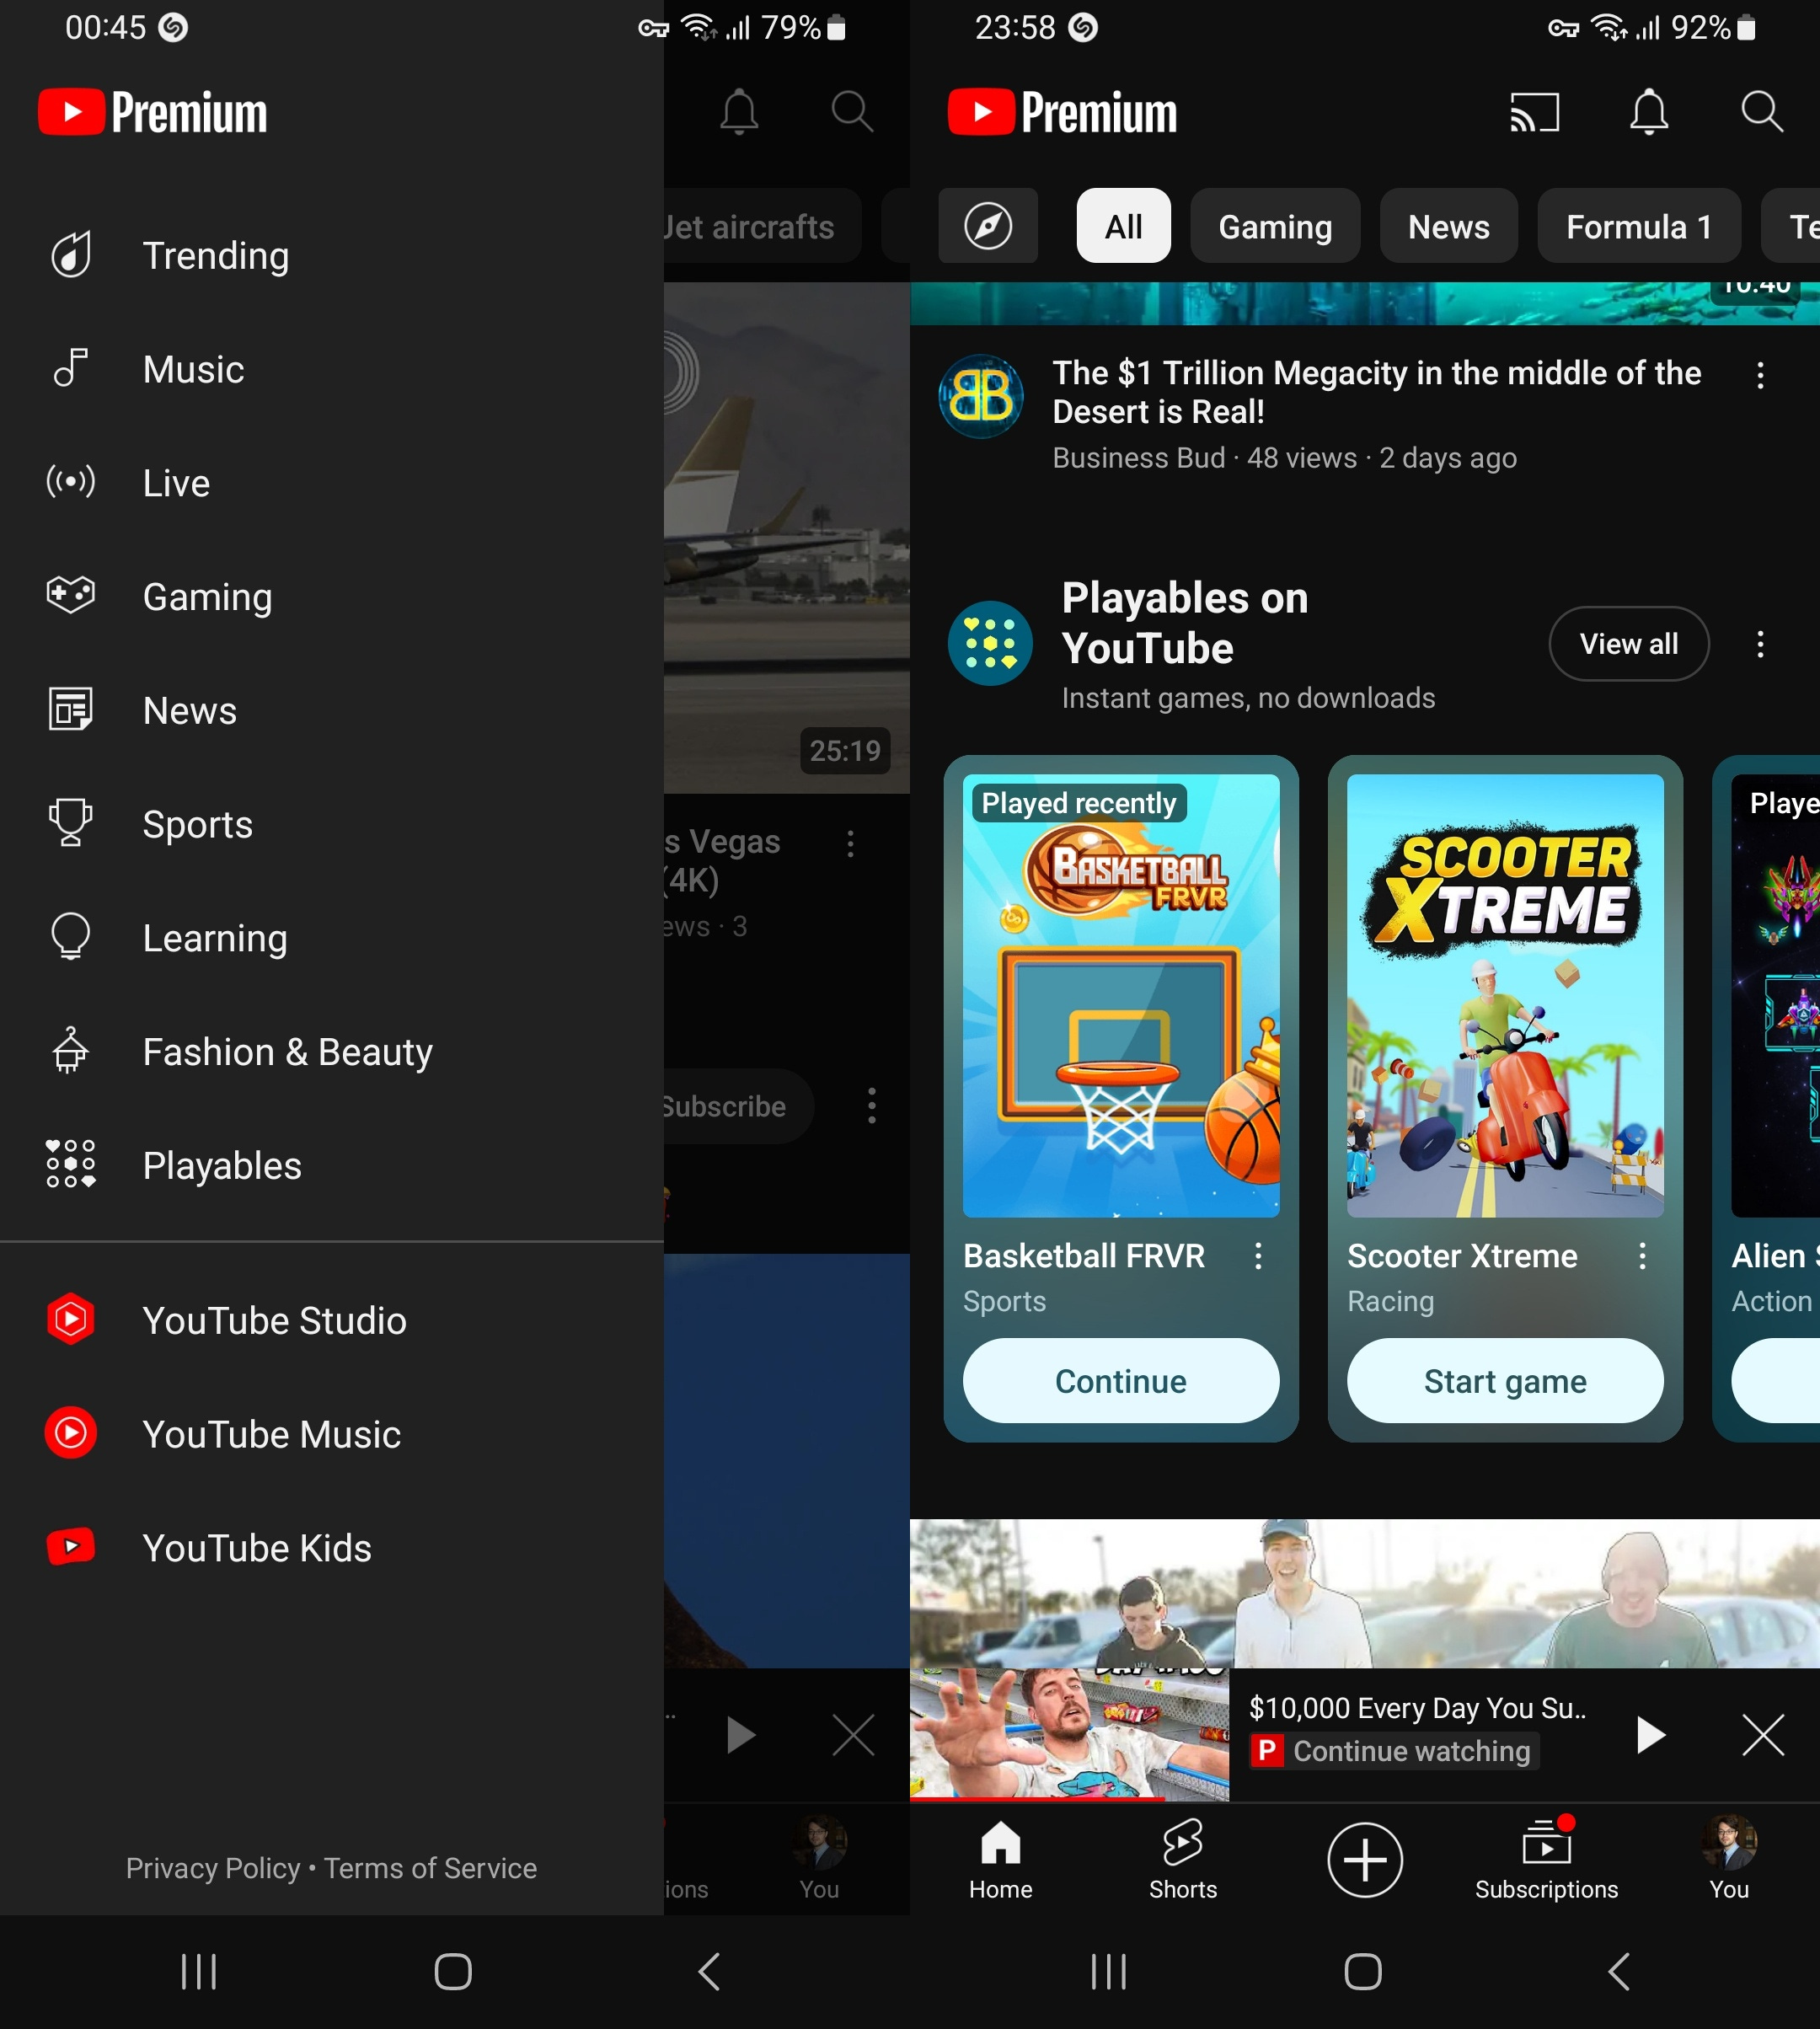Viewport: 1820px width, 2029px height.
Task: Open the Business Bud channel avatar
Action: click(981, 396)
